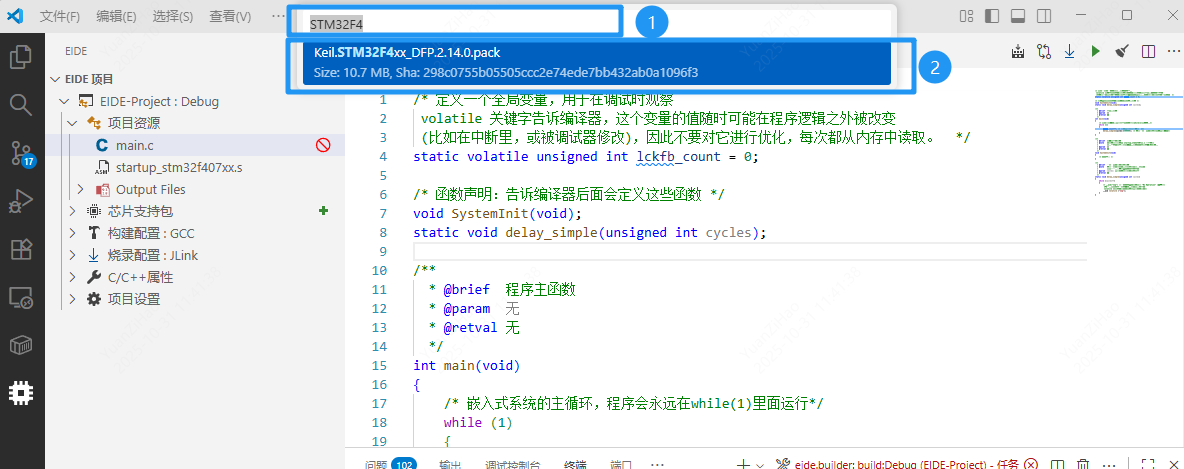Open the 文件(F) menu
Screen dimensions: 1184x469
(61, 16)
